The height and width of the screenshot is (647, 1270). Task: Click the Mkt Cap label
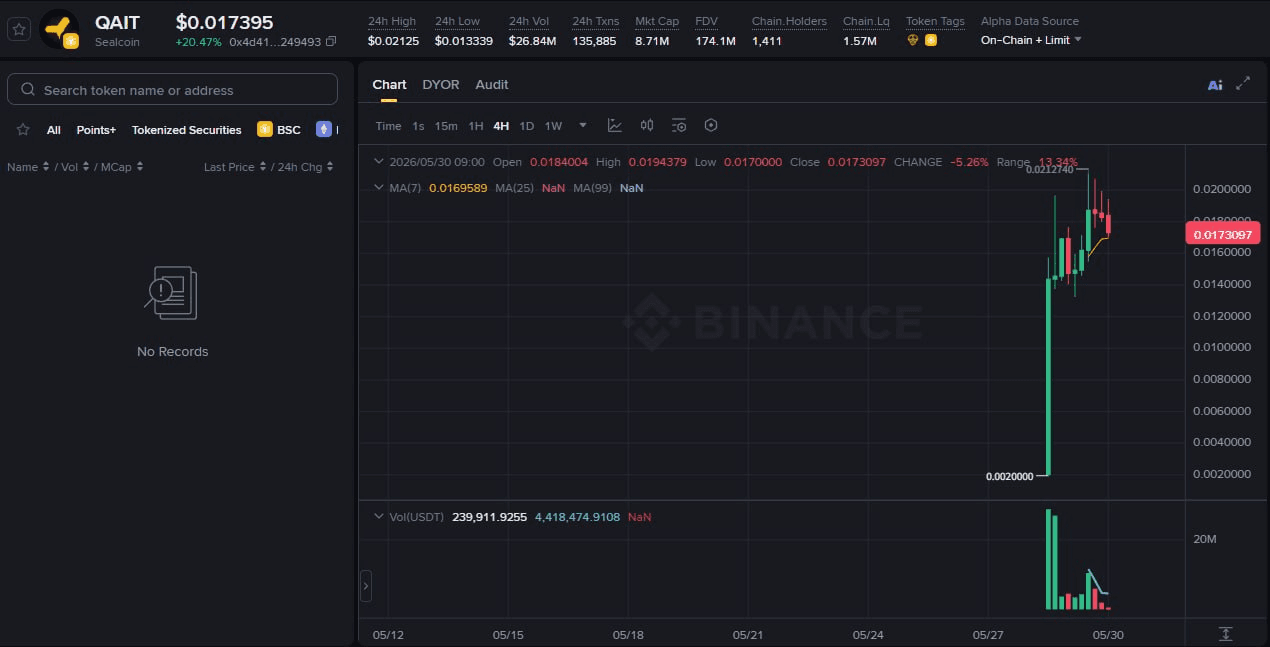(657, 21)
